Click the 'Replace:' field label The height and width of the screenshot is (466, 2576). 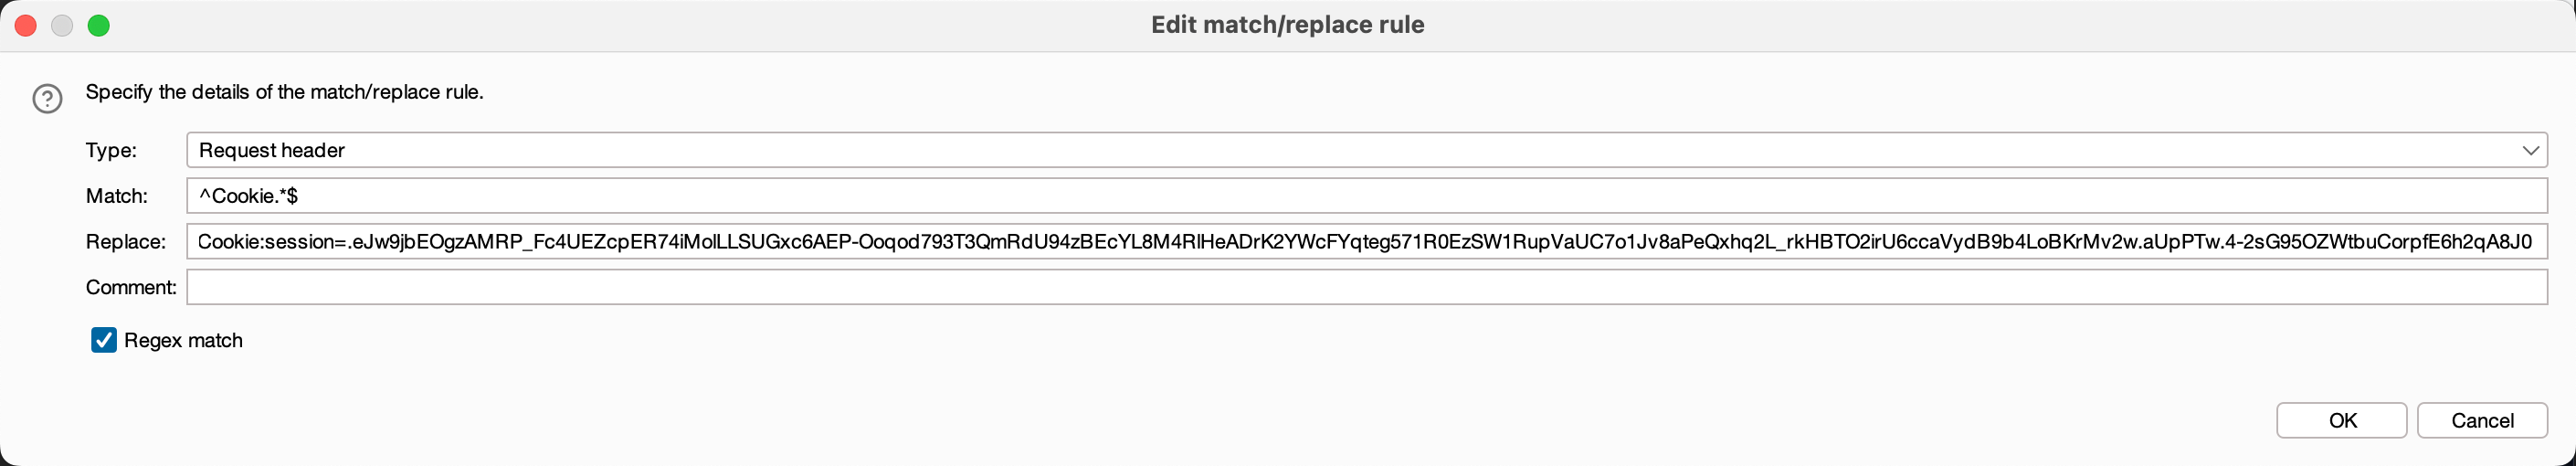(125, 242)
